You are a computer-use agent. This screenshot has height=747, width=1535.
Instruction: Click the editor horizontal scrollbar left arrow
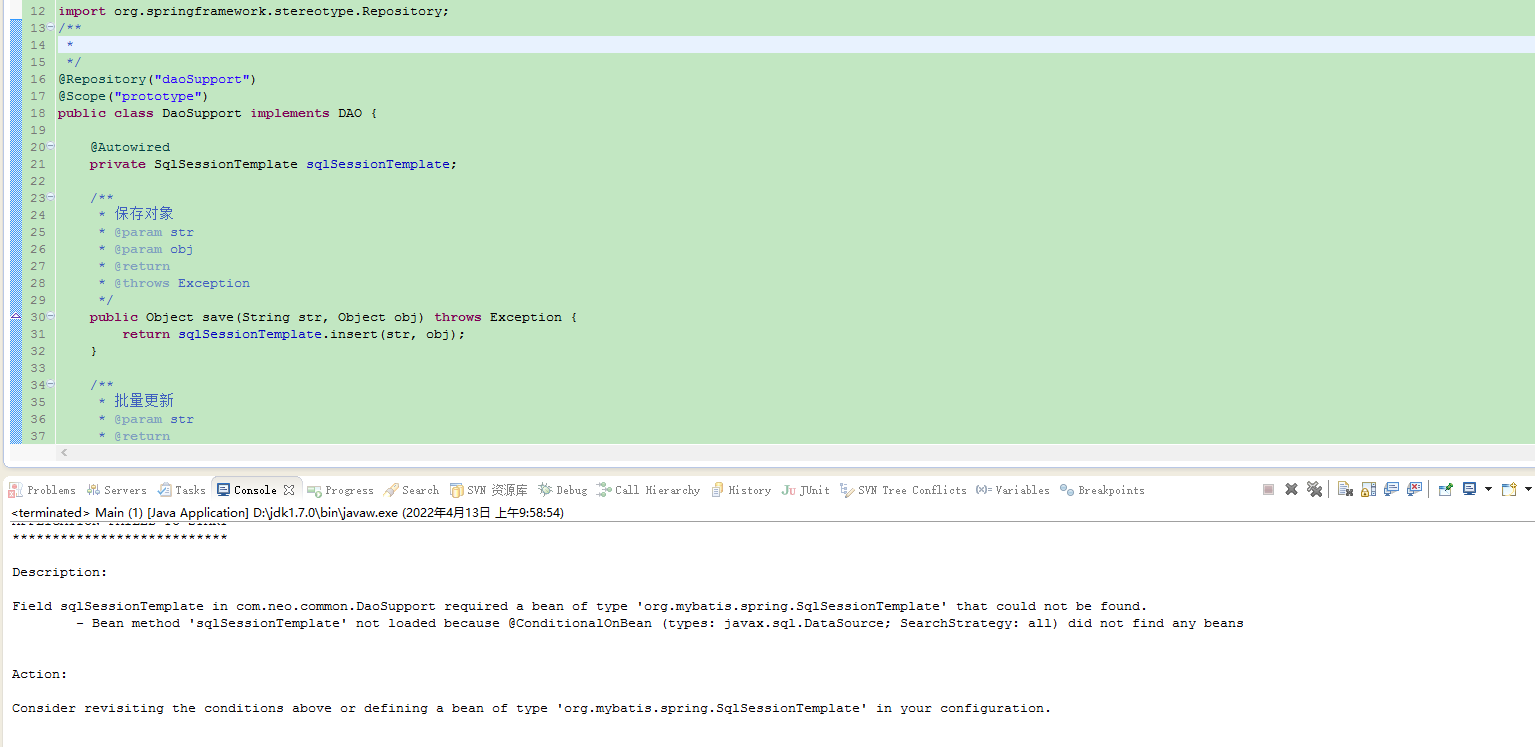click(65, 453)
